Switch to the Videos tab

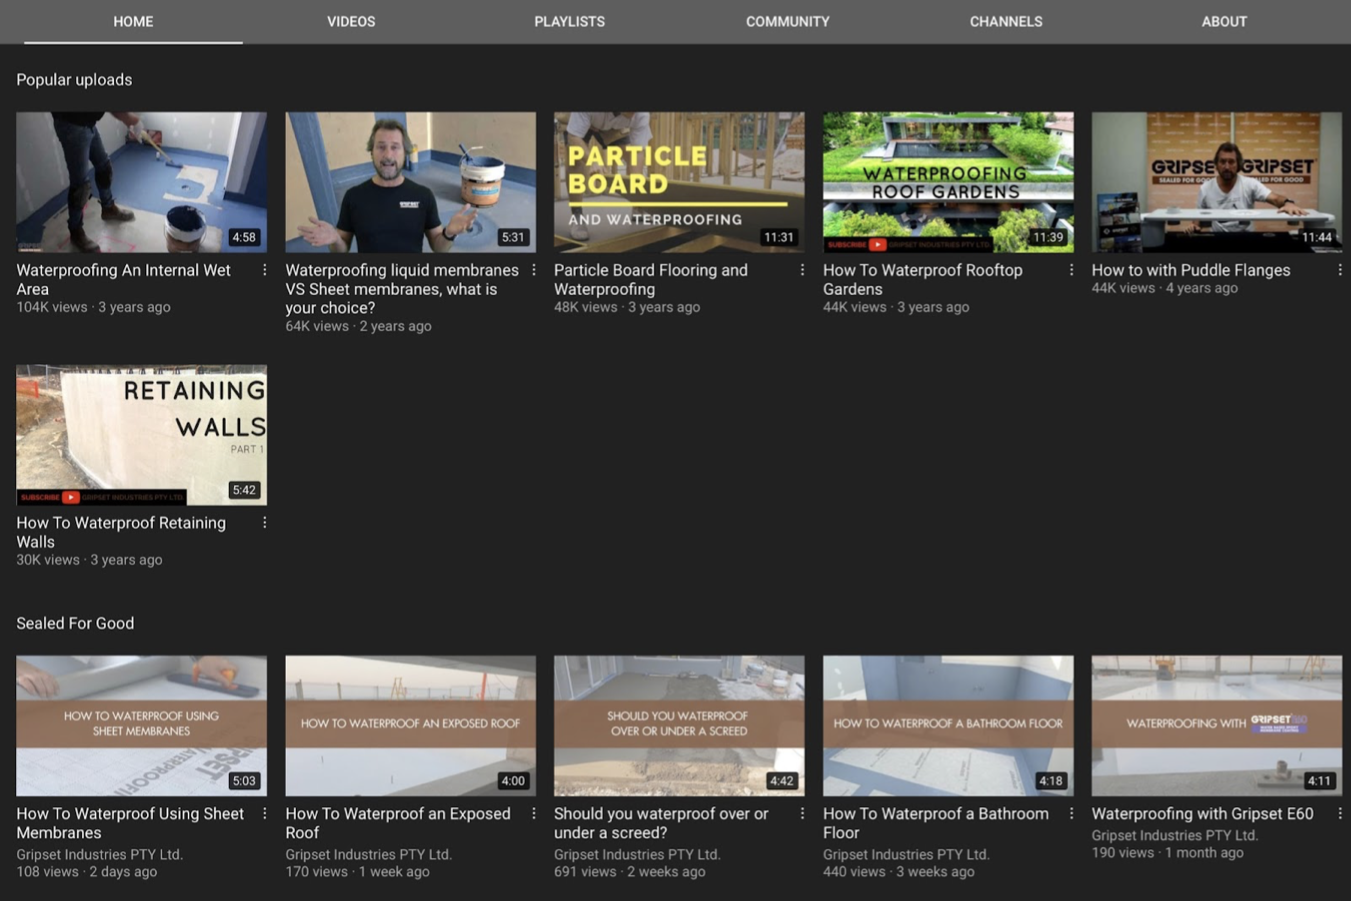[351, 21]
